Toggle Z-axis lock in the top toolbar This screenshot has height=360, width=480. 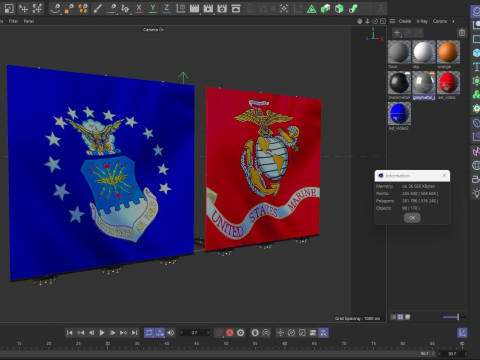pyautogui.click(x=166, y=8)
